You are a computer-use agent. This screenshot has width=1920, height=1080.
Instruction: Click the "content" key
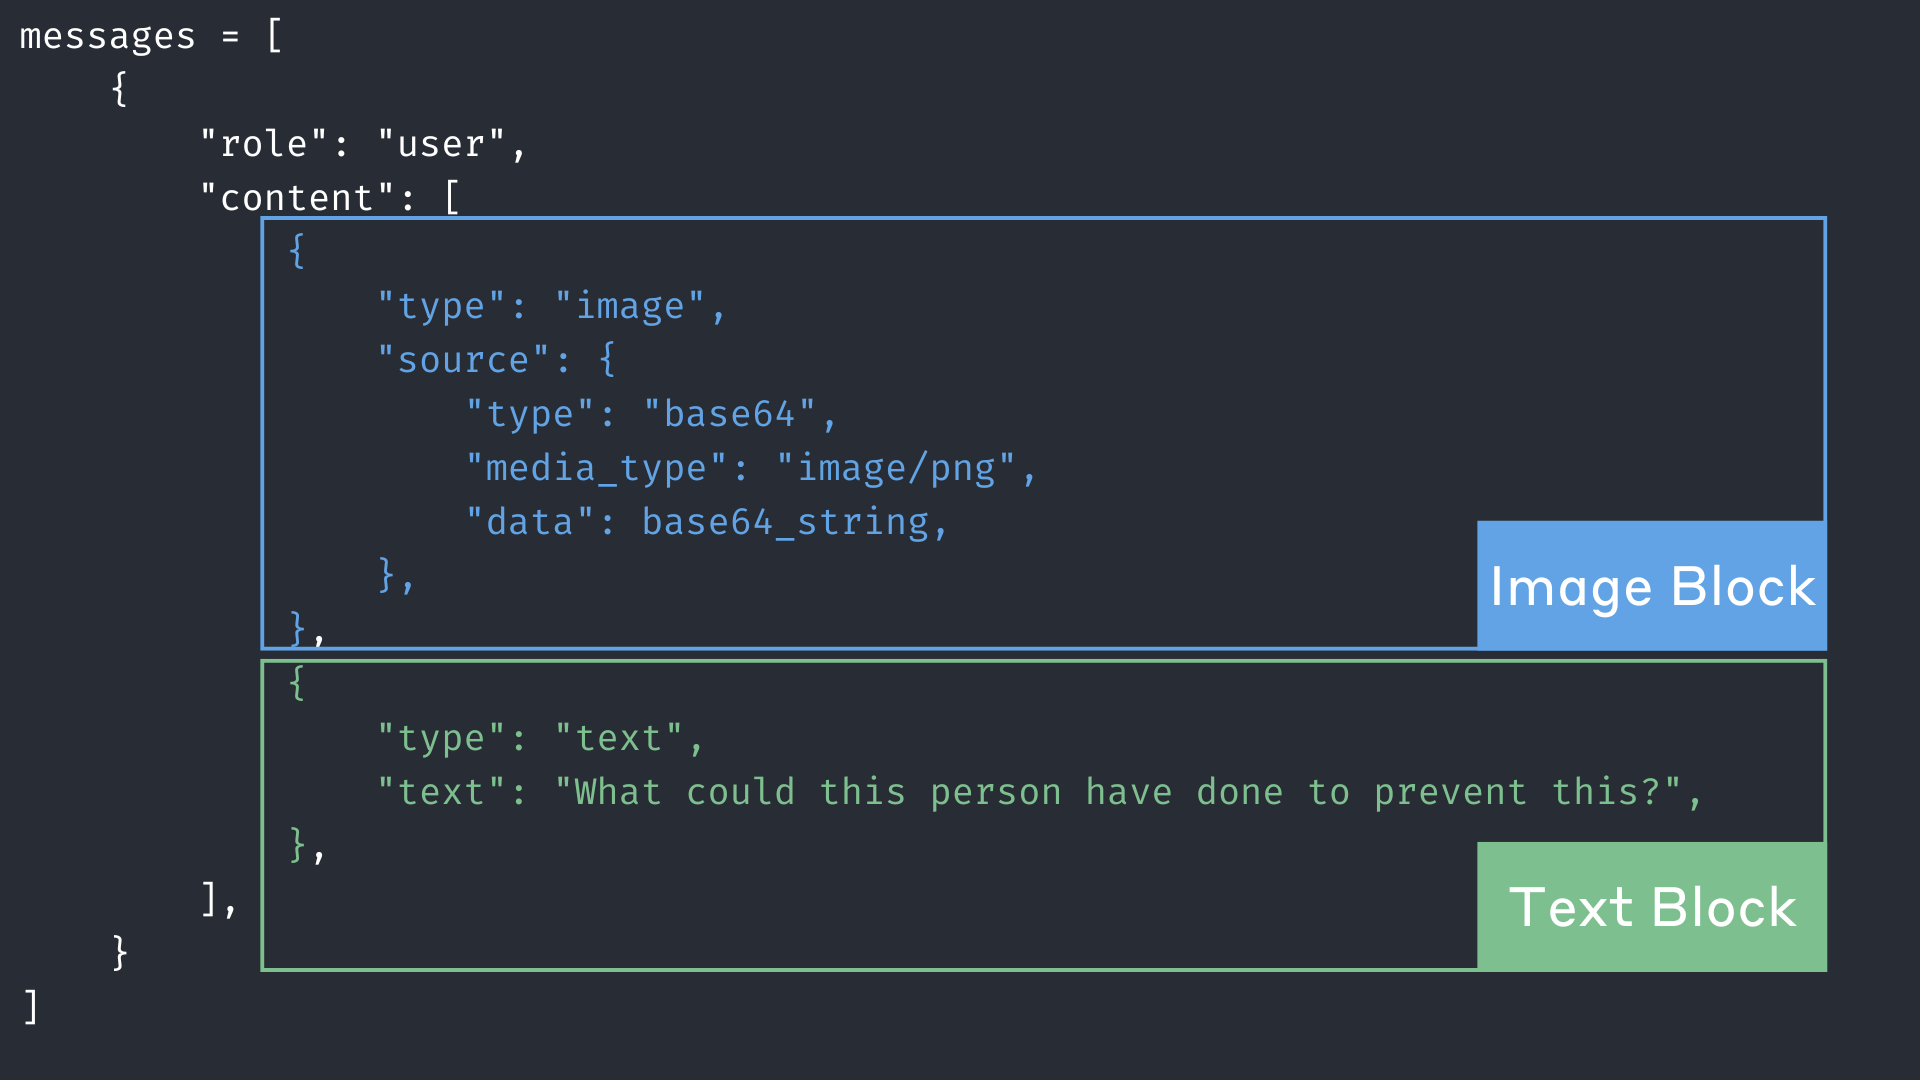(x=297, y=199)
